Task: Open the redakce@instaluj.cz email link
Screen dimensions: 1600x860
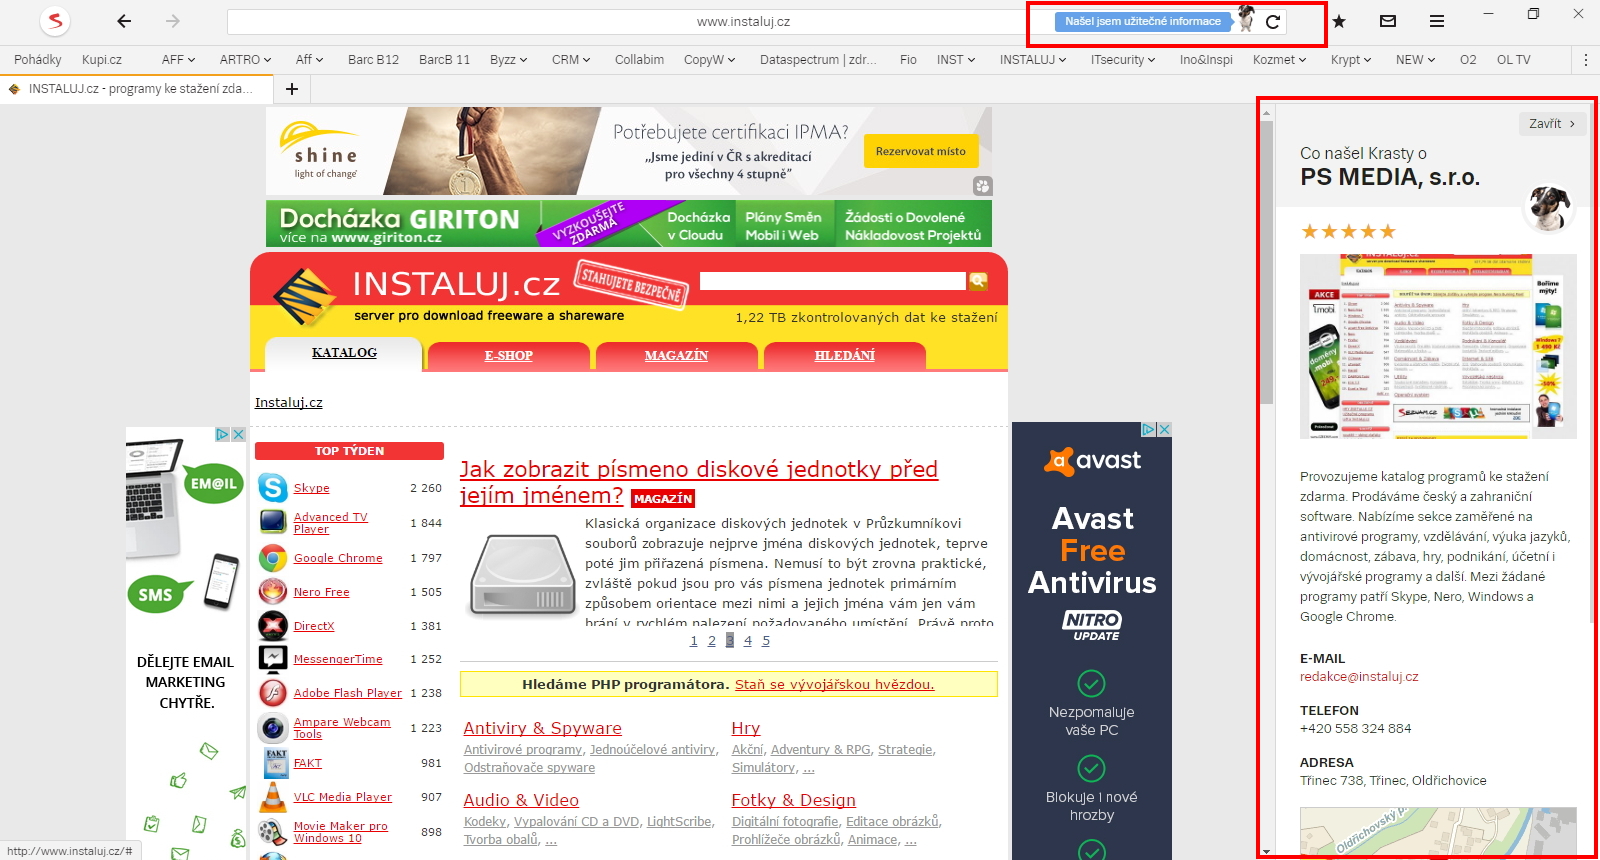Action: (x=1359, y=677)
